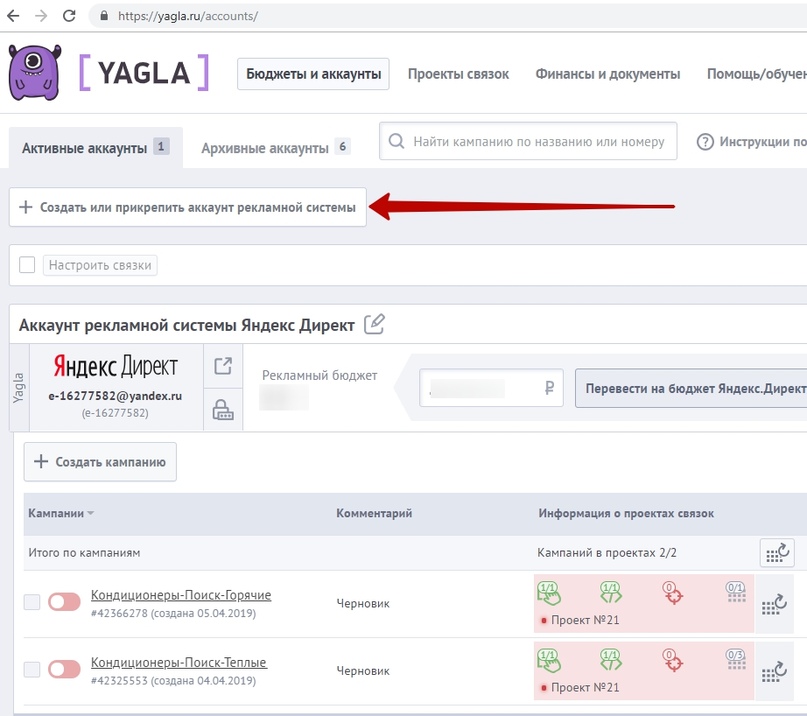Click the YAGLA wordmark logo
This screenshot has height=716, width=807.
144,73
